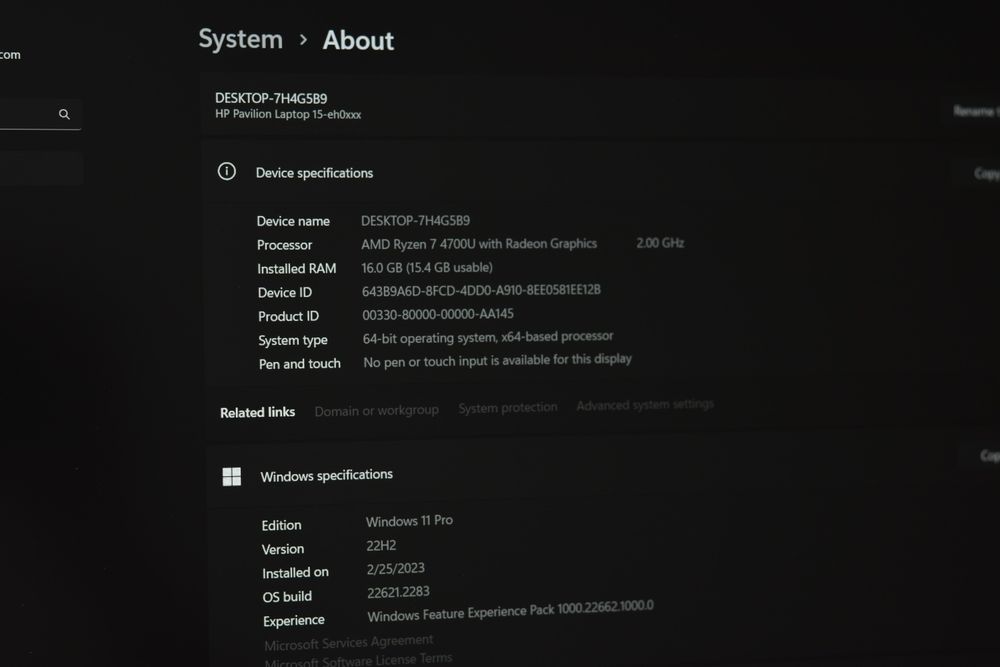This screenshot has width=1000, height=667.
Task: Select the AMD Ryzen 7 4700U processor value
Action: 479,244
